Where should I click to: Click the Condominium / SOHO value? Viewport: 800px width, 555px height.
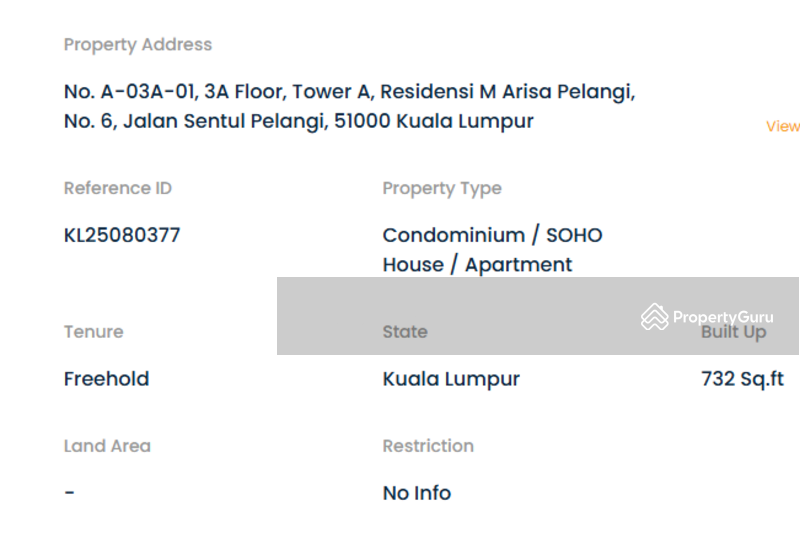[x=492, y=235]
